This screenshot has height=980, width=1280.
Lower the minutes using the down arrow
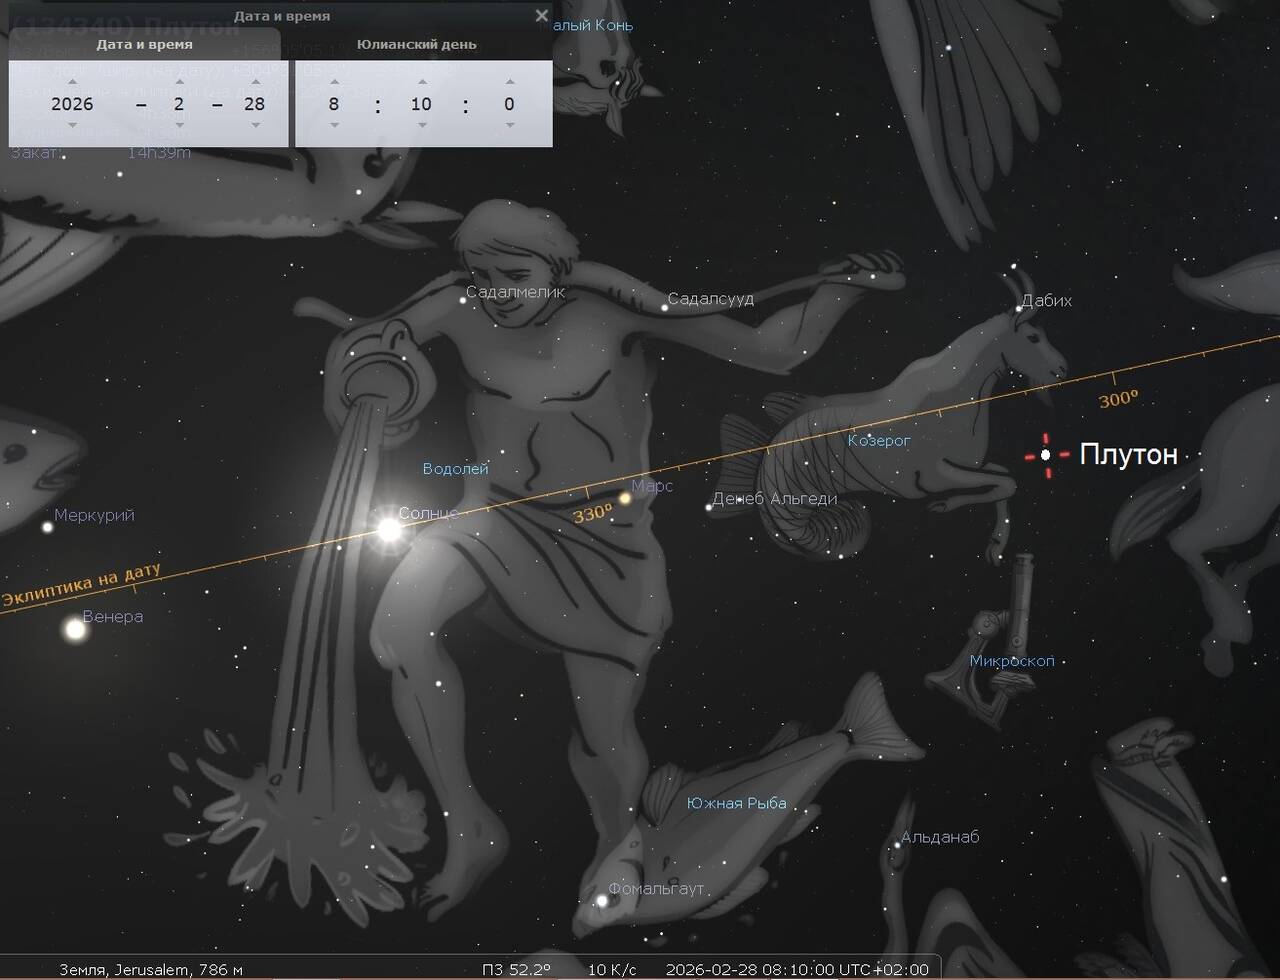421,125
